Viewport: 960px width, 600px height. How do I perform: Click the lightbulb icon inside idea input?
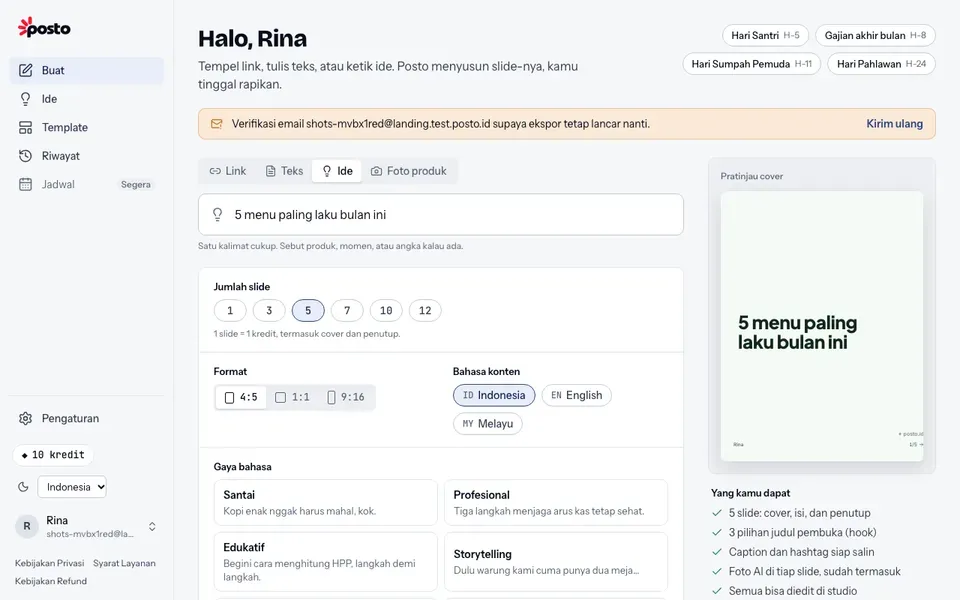217,214
